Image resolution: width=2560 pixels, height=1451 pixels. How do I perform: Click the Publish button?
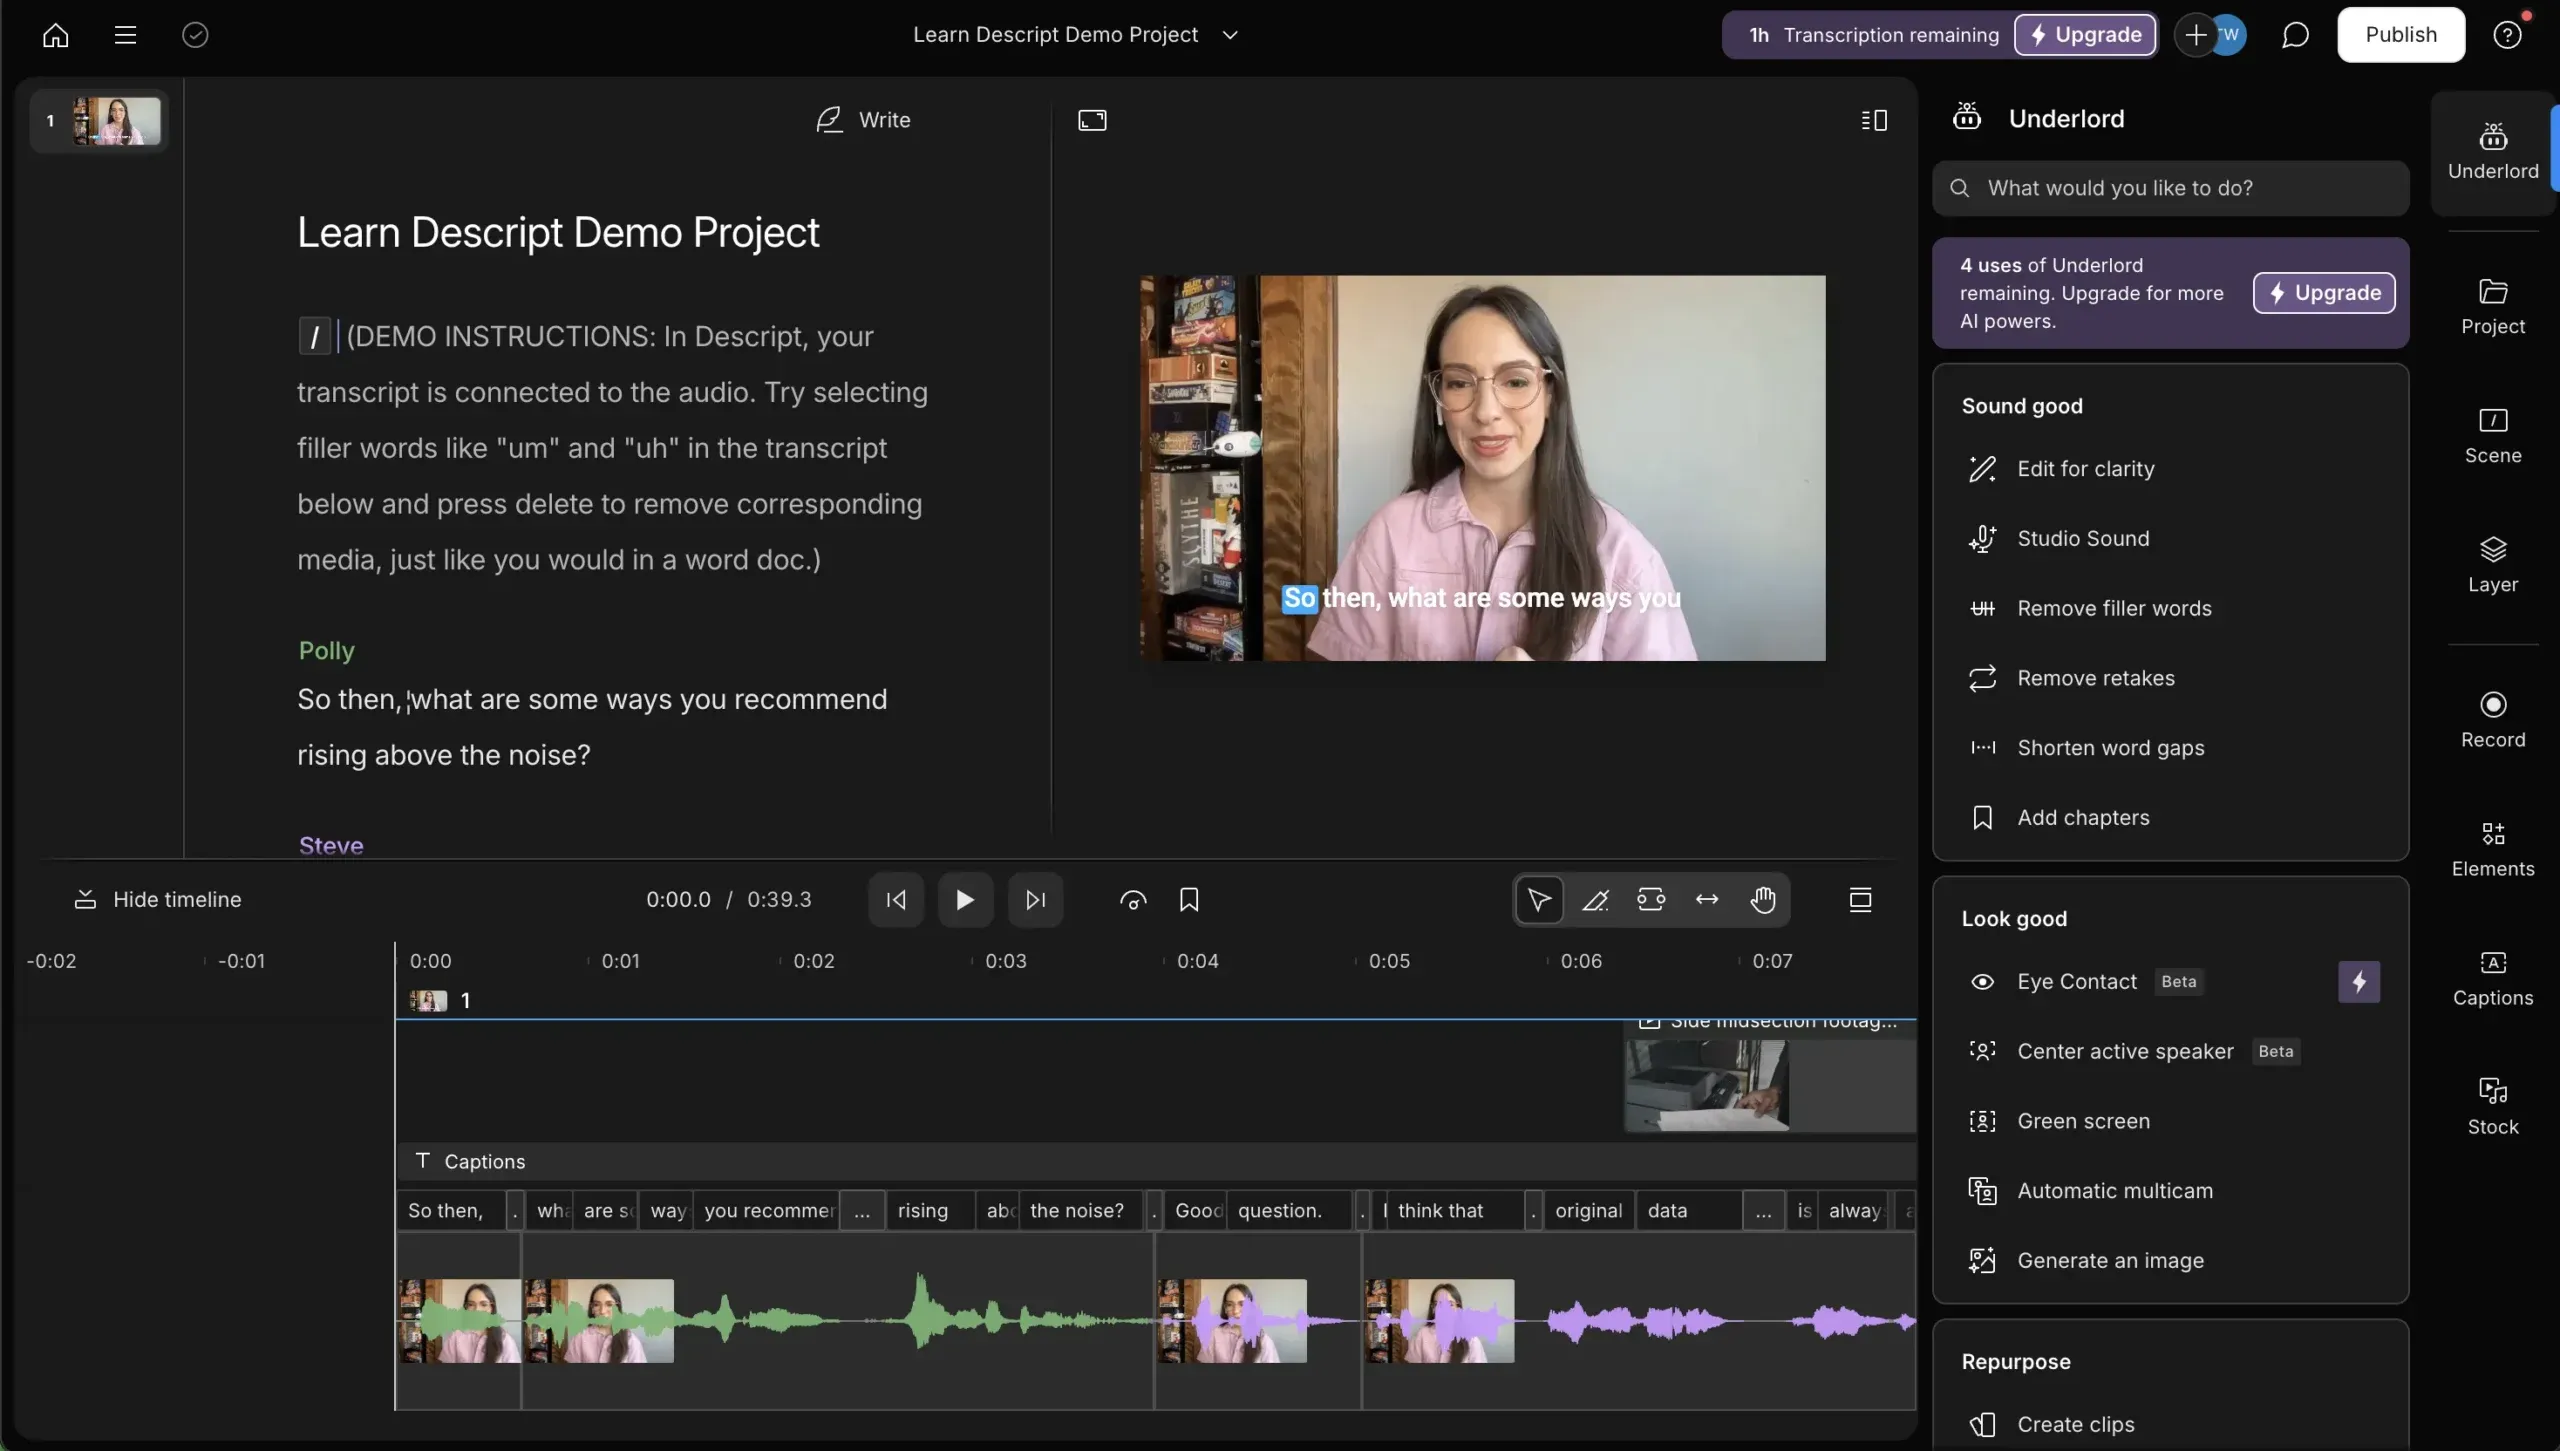click(2401, 35)
